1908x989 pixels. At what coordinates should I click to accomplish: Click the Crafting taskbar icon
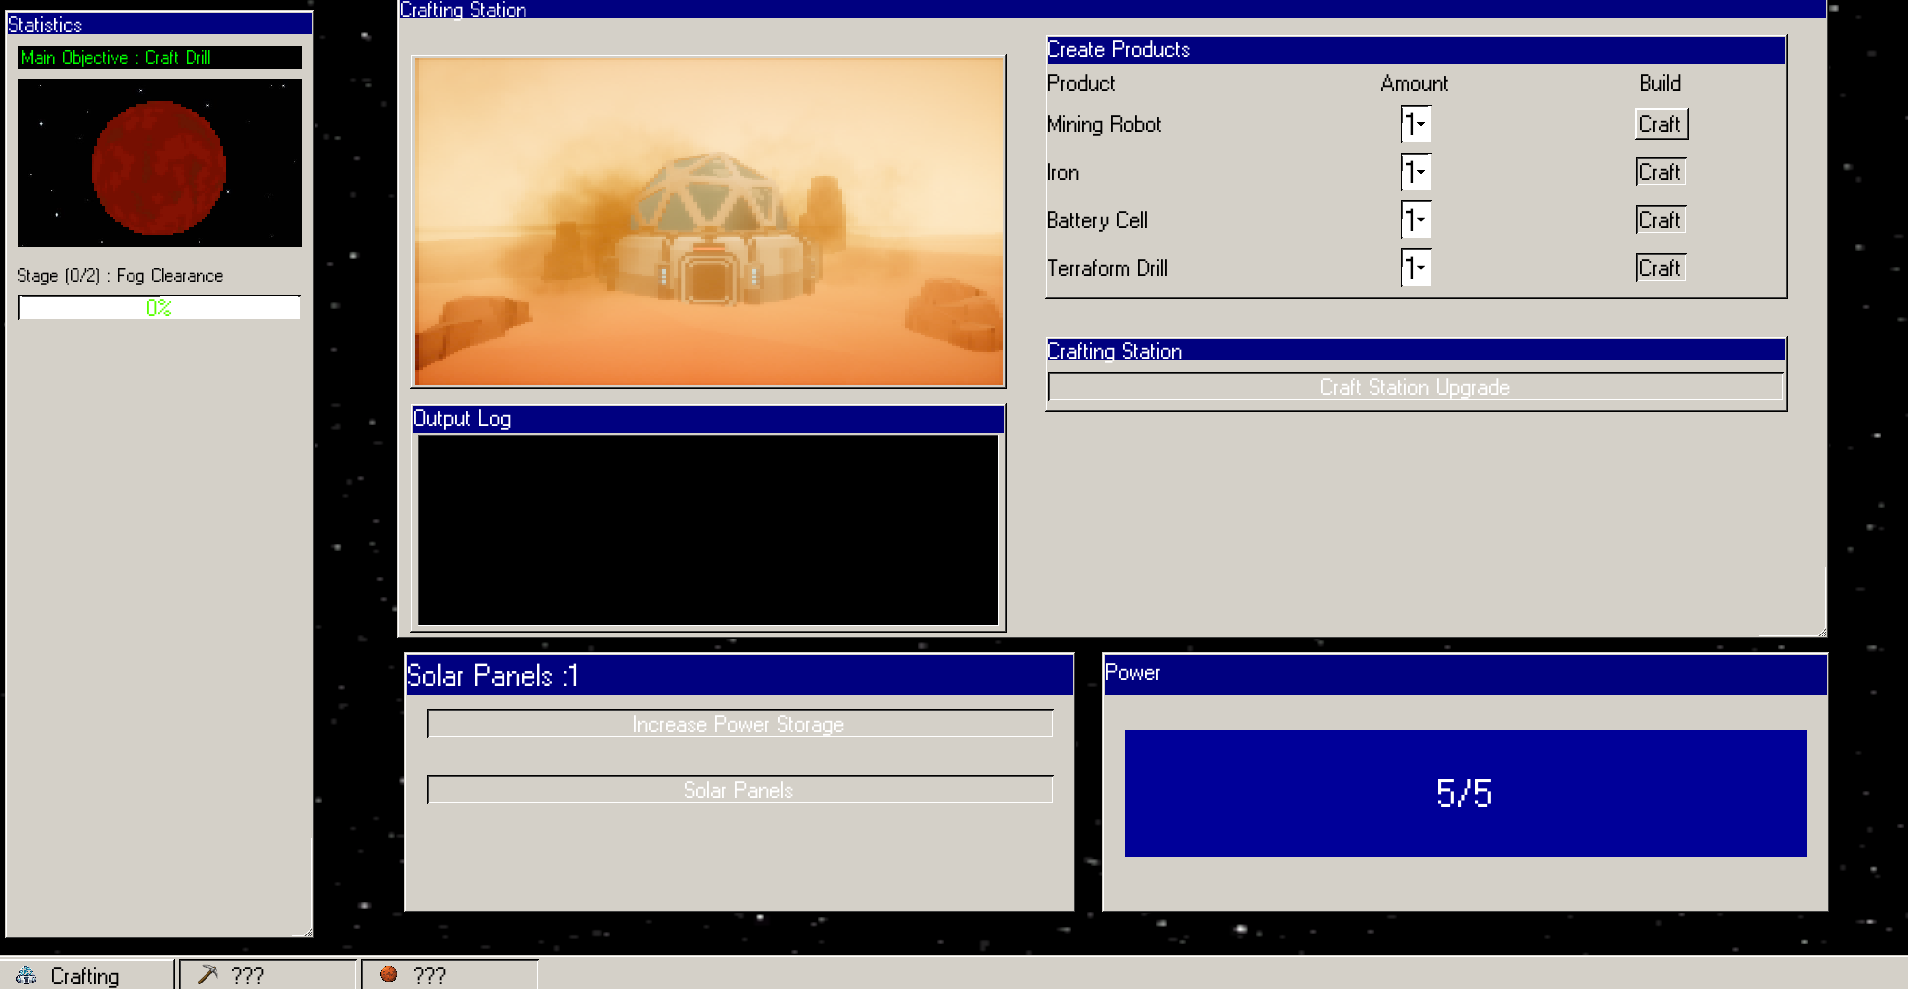[26, 975]
